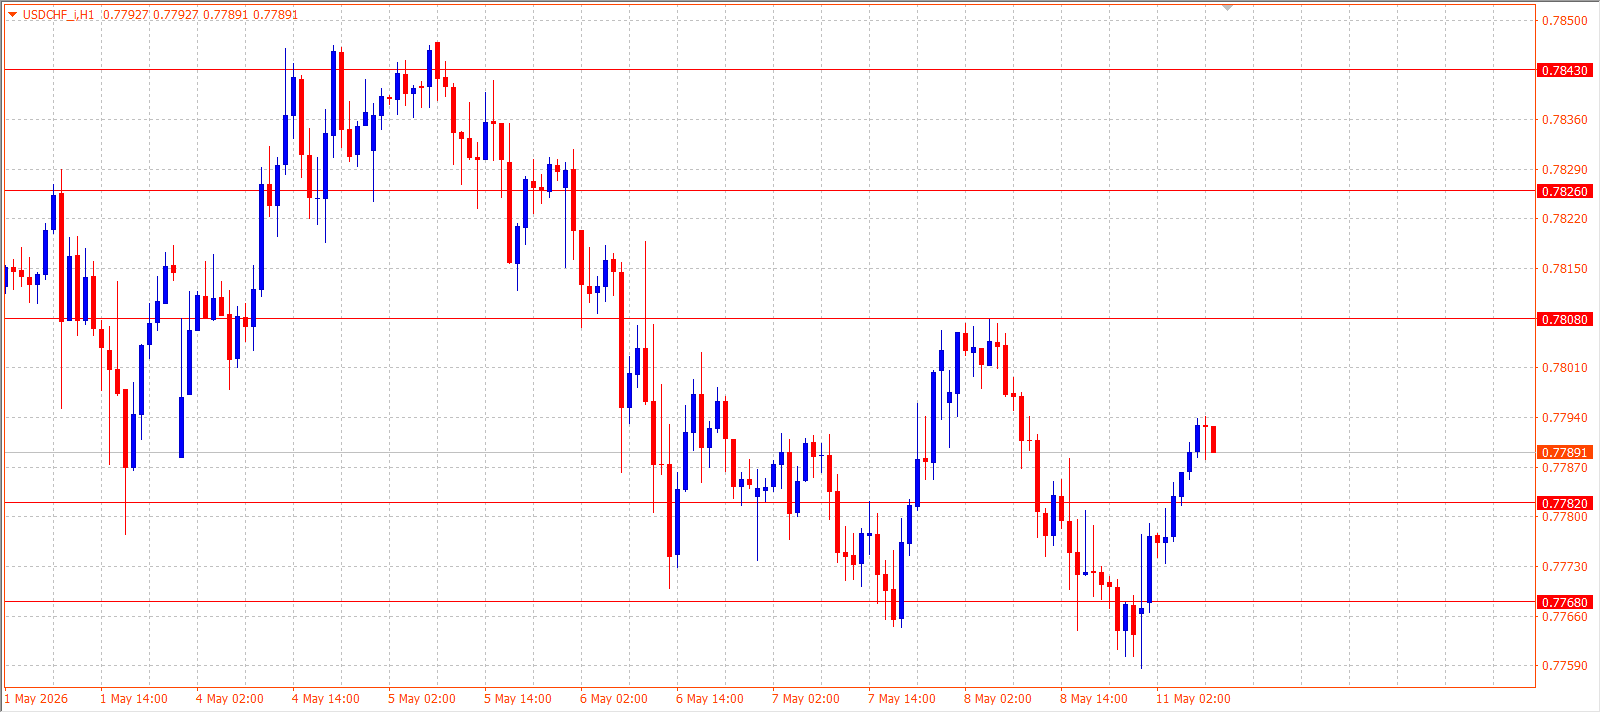The image size is (1601, 713).
Task: Click the 1 May 14:00 time label
Action: (x=134, y=699)
